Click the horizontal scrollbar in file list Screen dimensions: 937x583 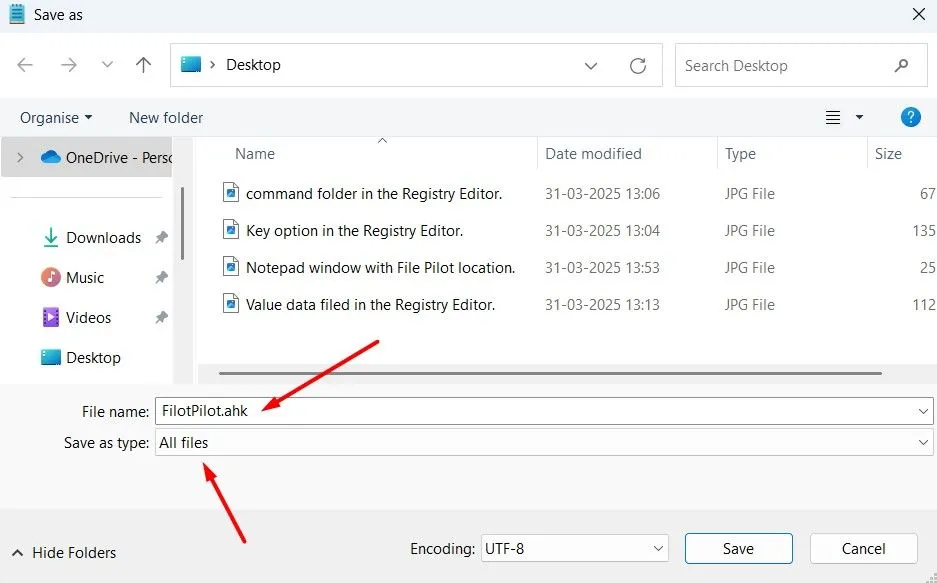pos(550,374)
